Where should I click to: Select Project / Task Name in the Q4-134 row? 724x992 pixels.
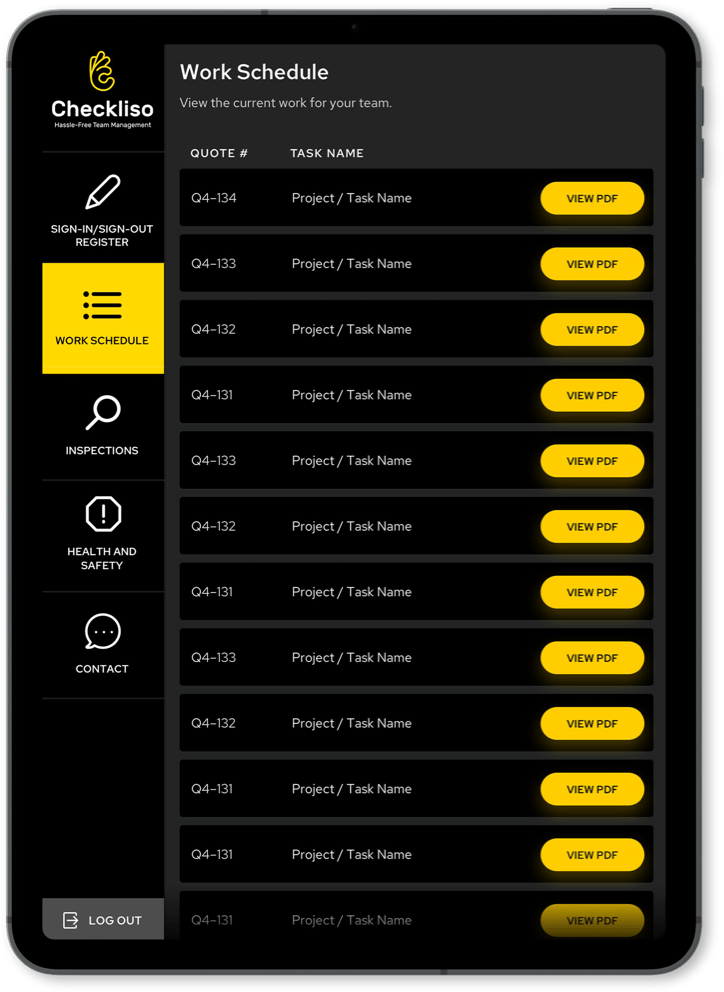tap(351, 198)
